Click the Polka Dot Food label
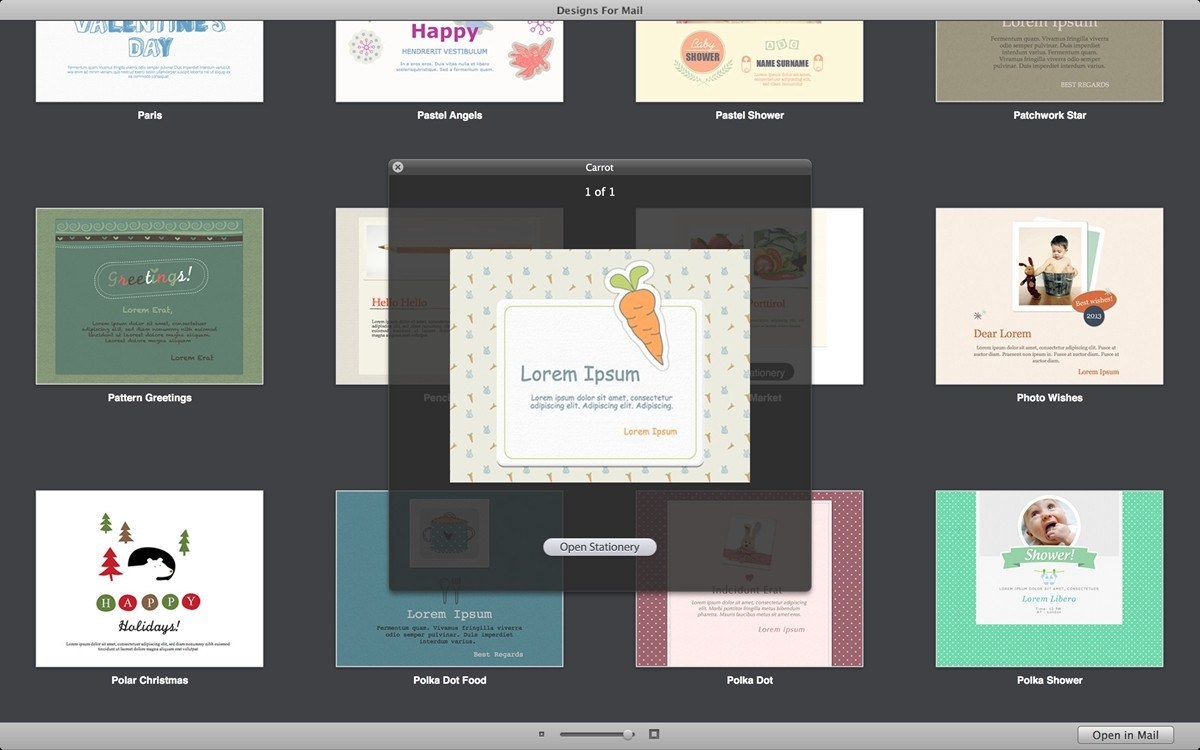This screenshot has height=750, width=1200. (450, 680)
